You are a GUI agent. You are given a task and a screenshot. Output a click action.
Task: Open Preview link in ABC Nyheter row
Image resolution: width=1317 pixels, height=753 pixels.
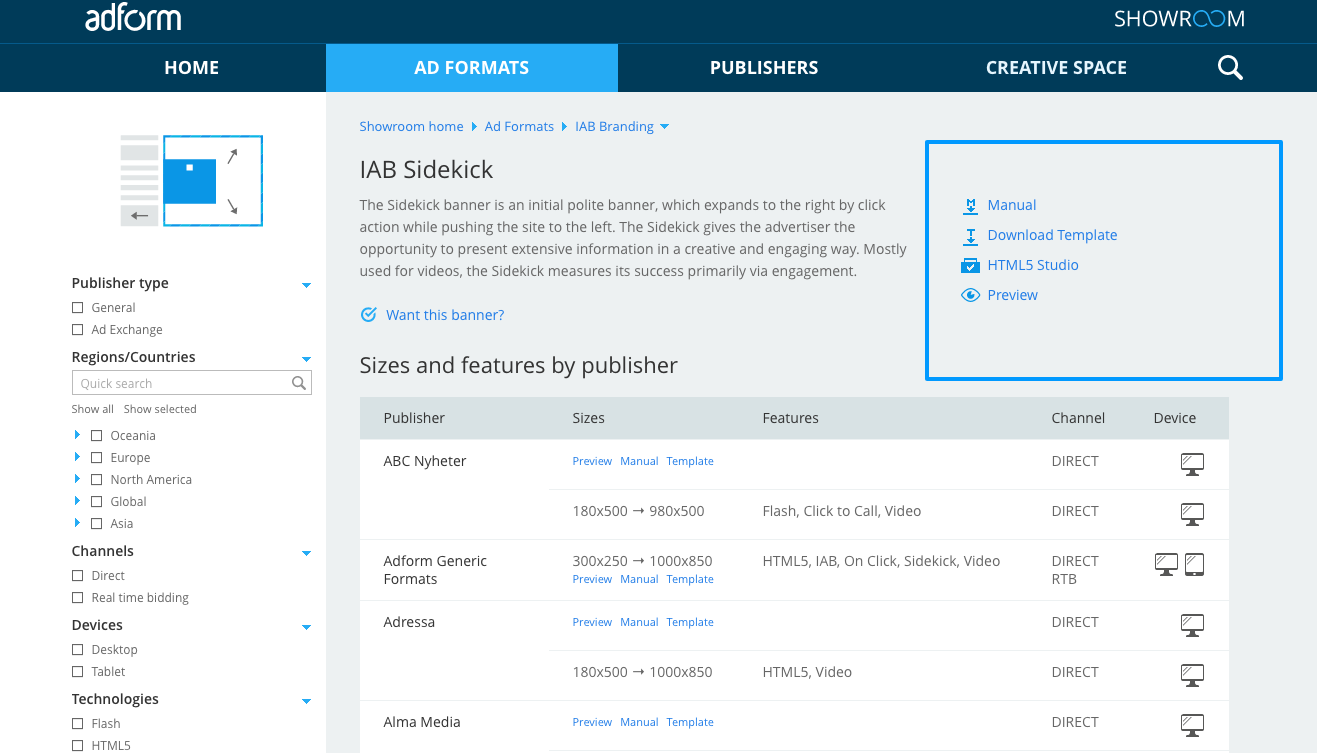tap(592, 461)
